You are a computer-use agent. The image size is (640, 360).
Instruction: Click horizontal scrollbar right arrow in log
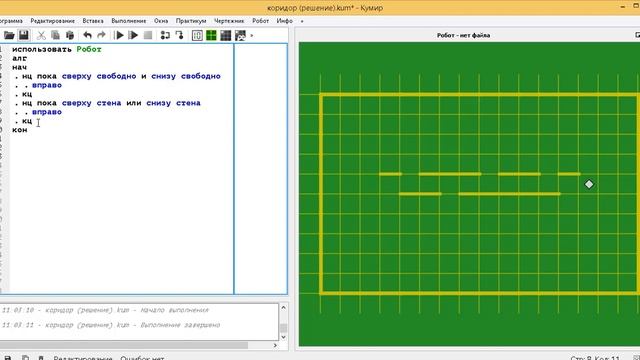point(275,345)
